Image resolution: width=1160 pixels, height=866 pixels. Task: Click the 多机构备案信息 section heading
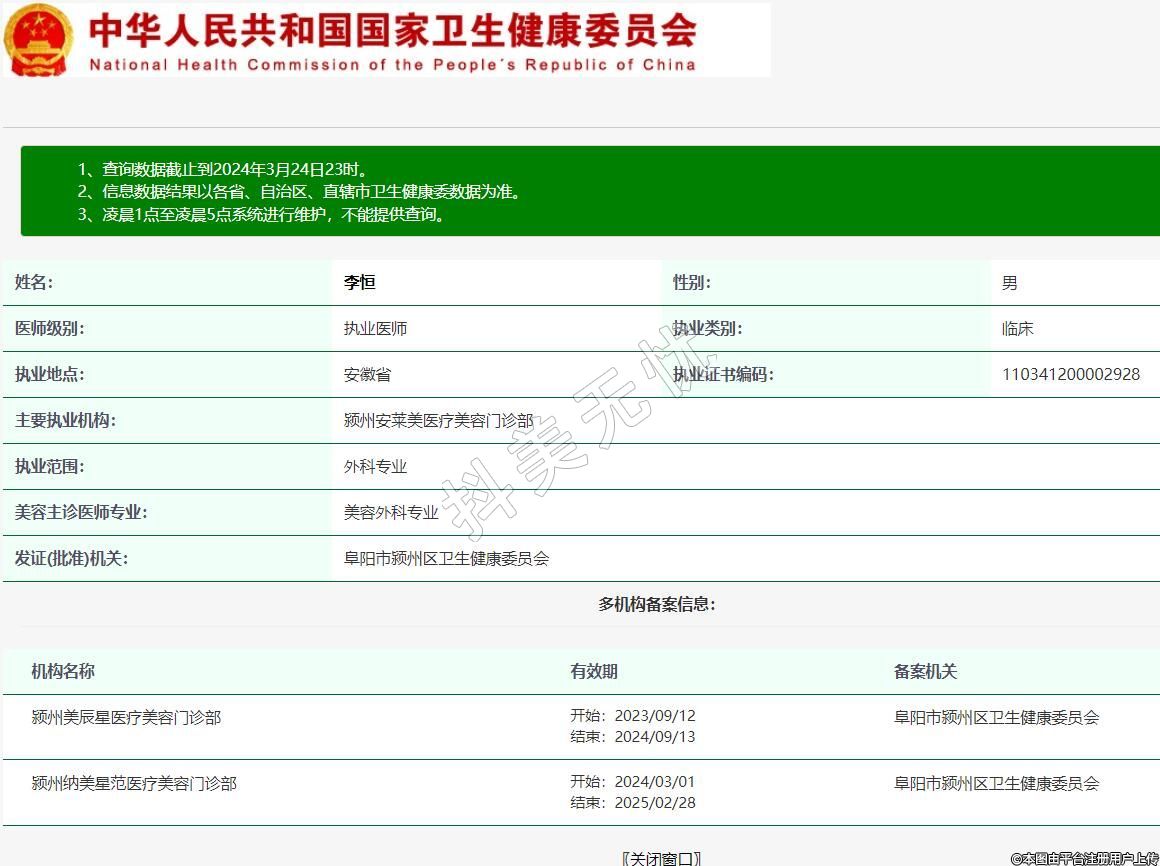click(656, 604)
